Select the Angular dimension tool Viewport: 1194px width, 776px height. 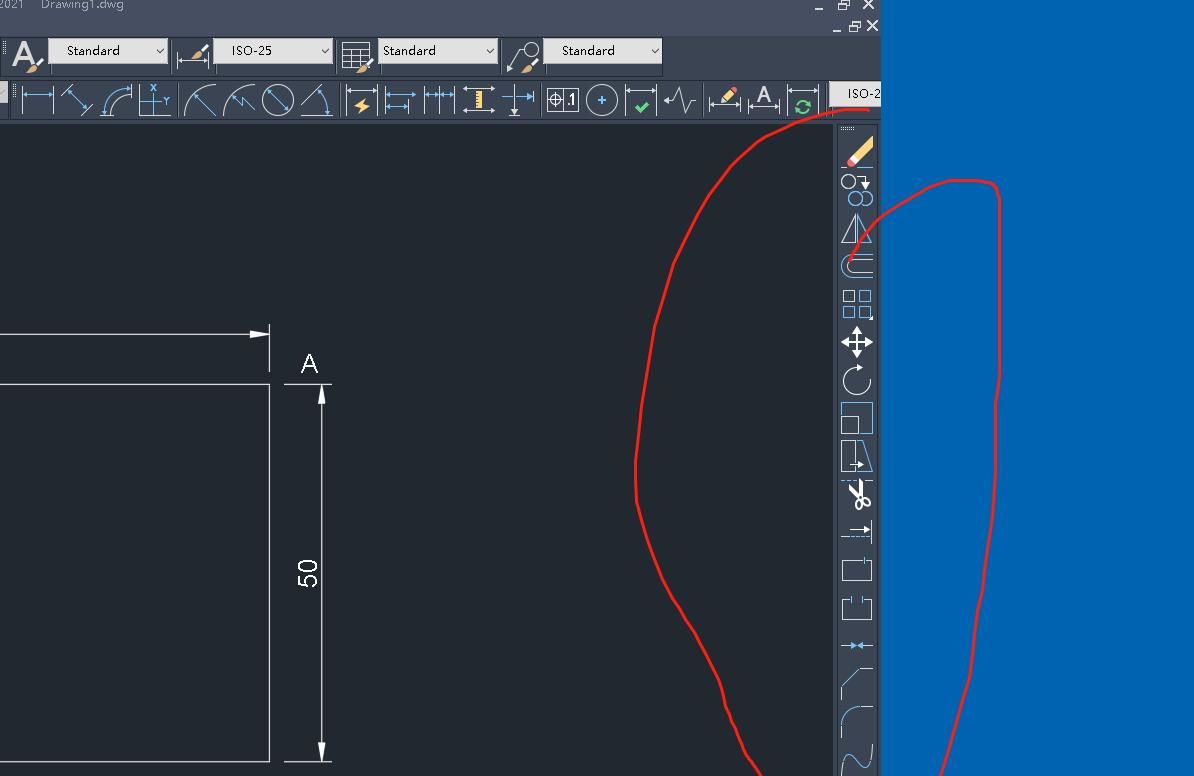tap(317, 100)
